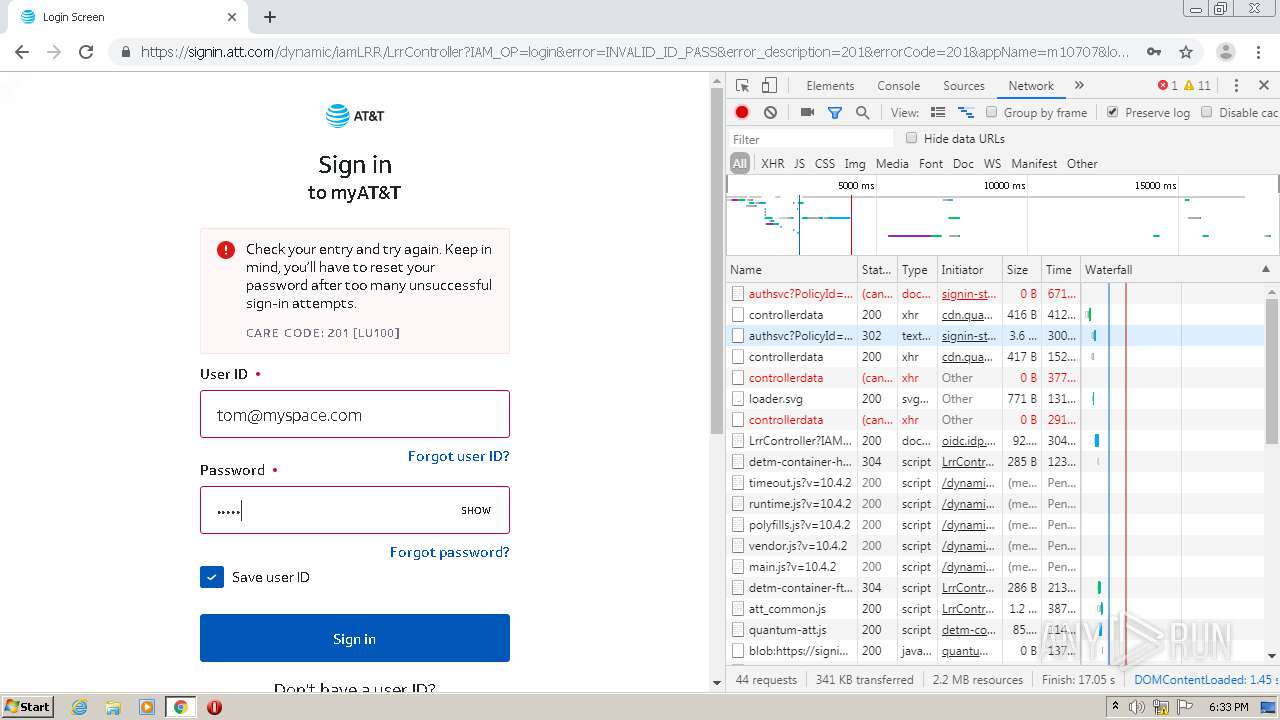Open Forgot password? link

pos(450,552)
